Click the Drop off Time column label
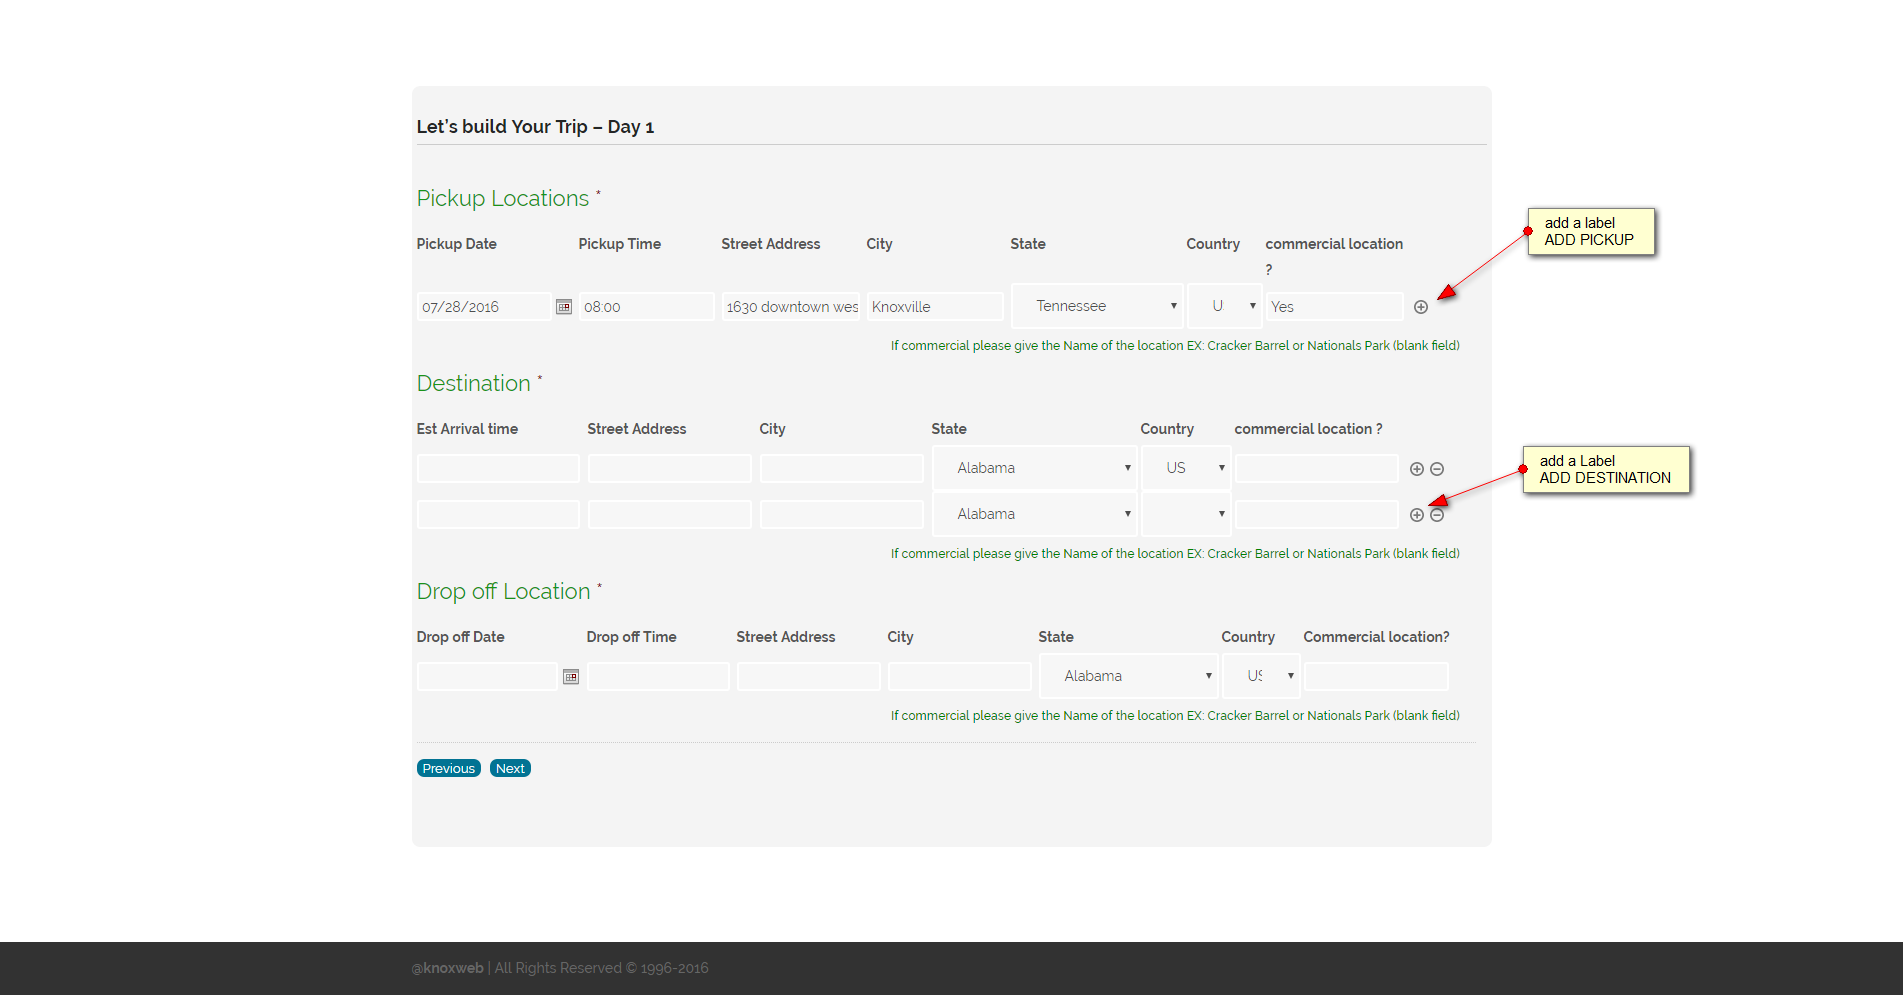The image size is (1903, 995). pos(632,637)
